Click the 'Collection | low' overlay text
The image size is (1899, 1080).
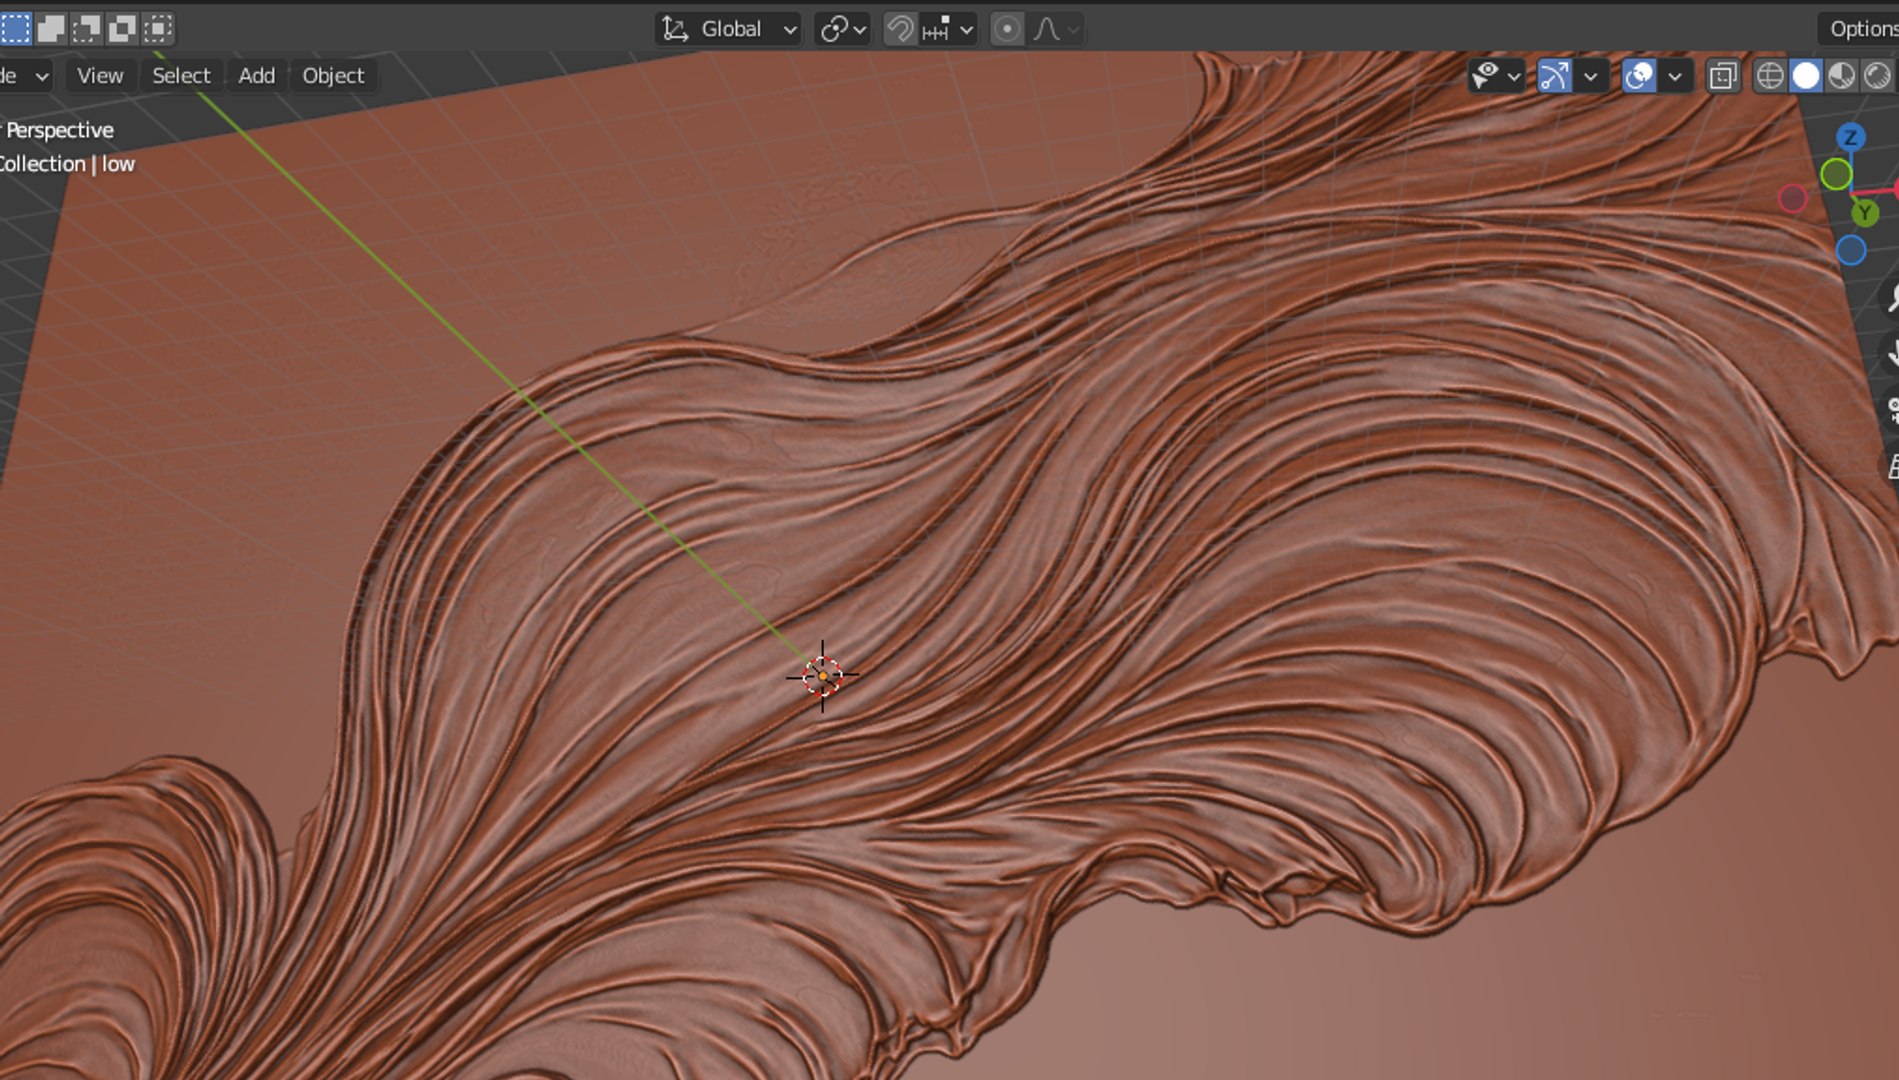66,164
